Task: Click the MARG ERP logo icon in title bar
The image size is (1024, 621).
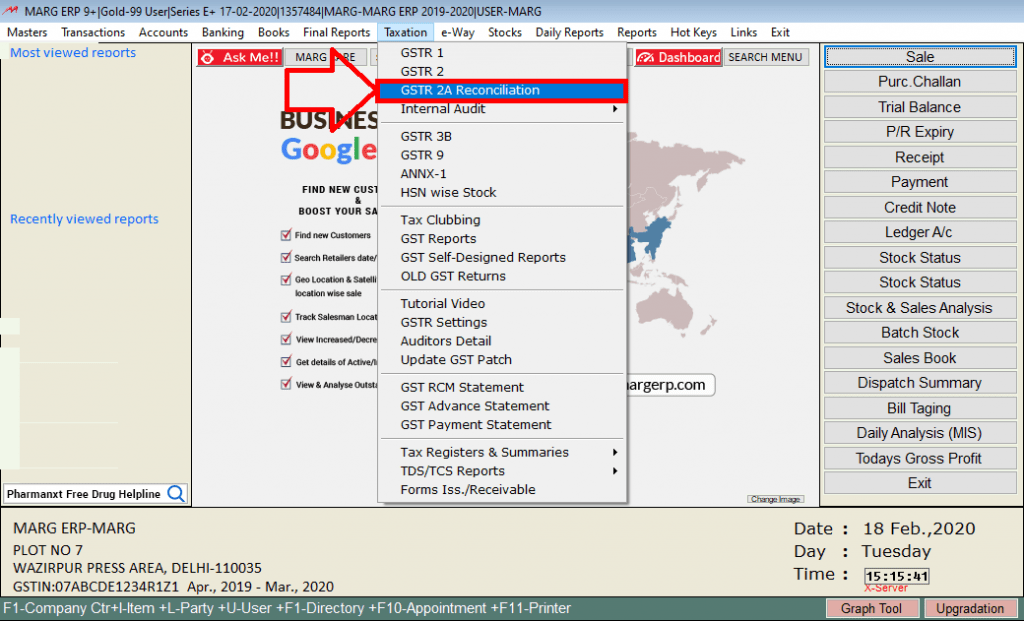Action: [x=10, y=11]
